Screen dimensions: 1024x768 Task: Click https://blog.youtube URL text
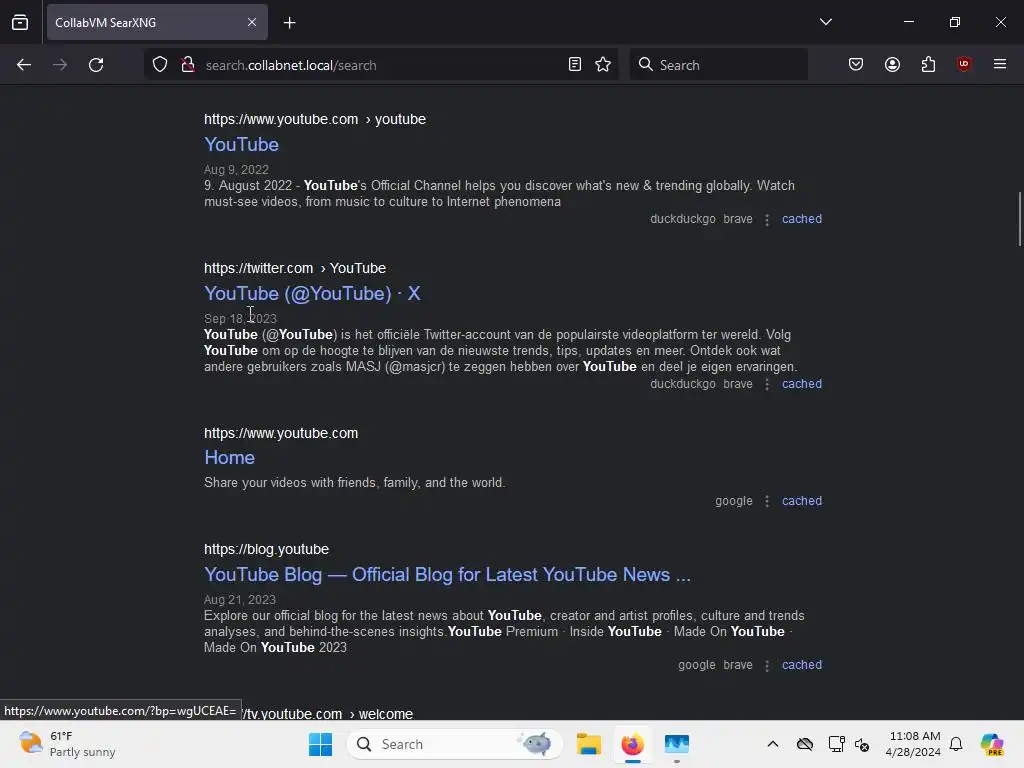point(266,549)
